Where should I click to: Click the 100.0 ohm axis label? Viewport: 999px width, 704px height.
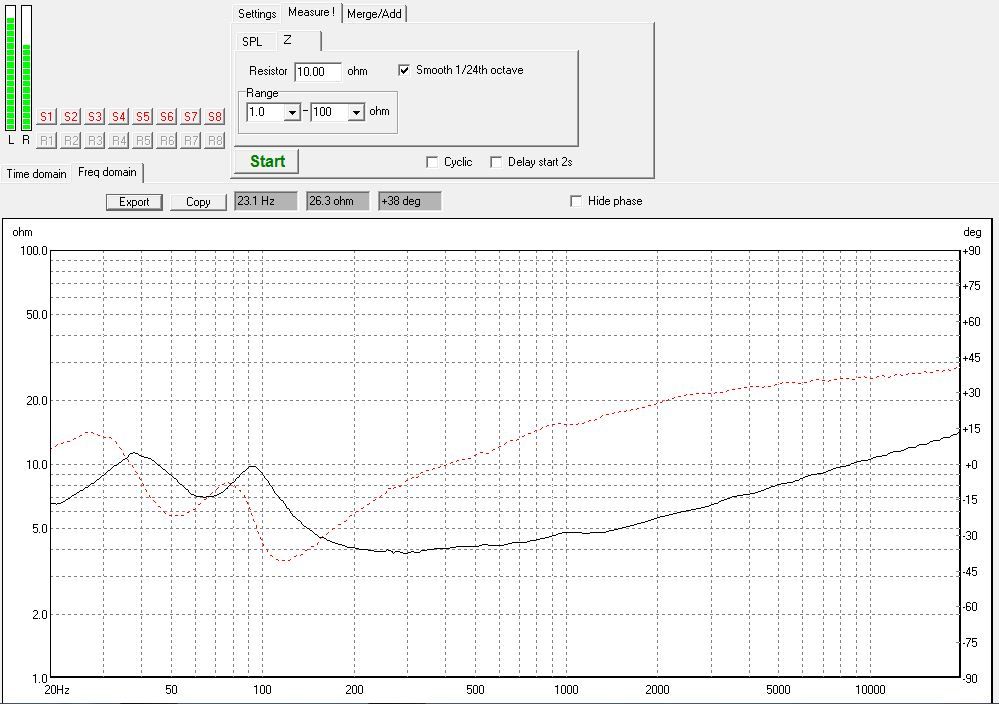(x=34, y=251)
